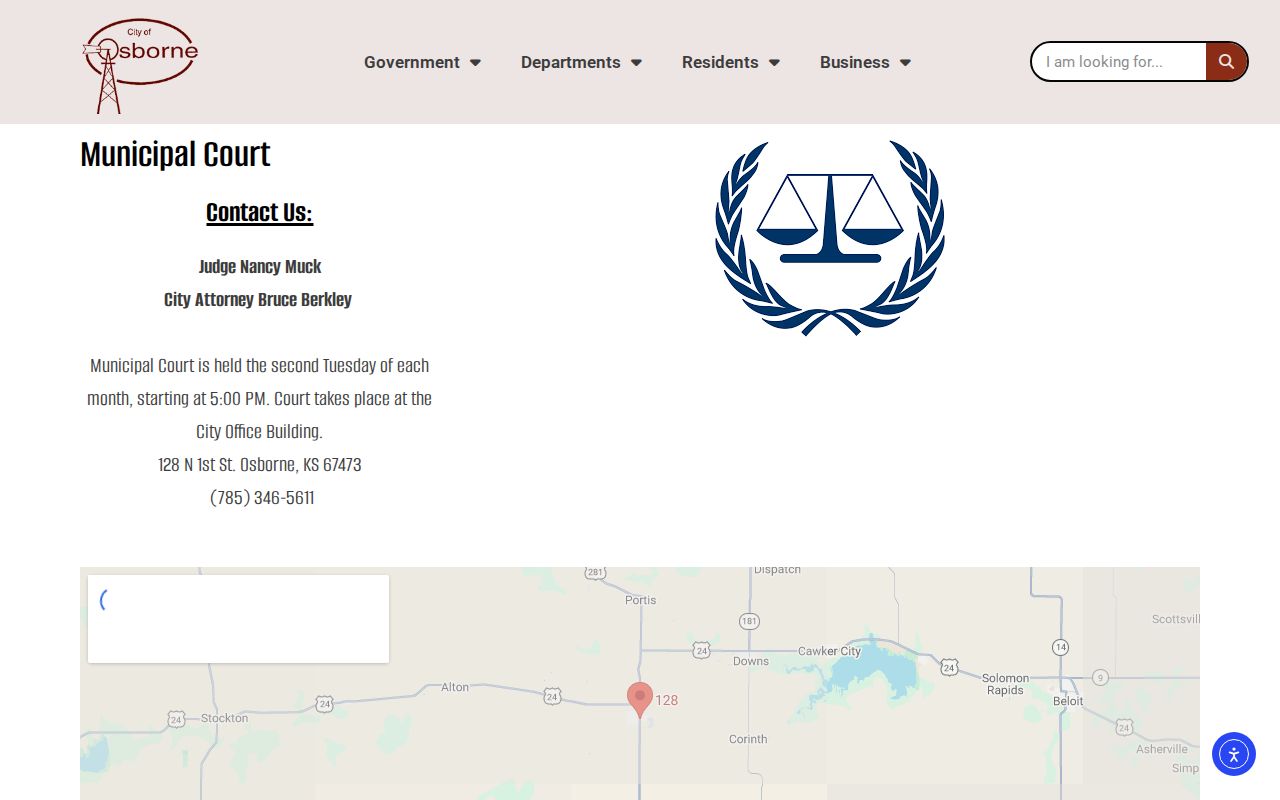1280x800 pixels.
Task: Click the Stockton label on the map
Action: pos(224,718)
